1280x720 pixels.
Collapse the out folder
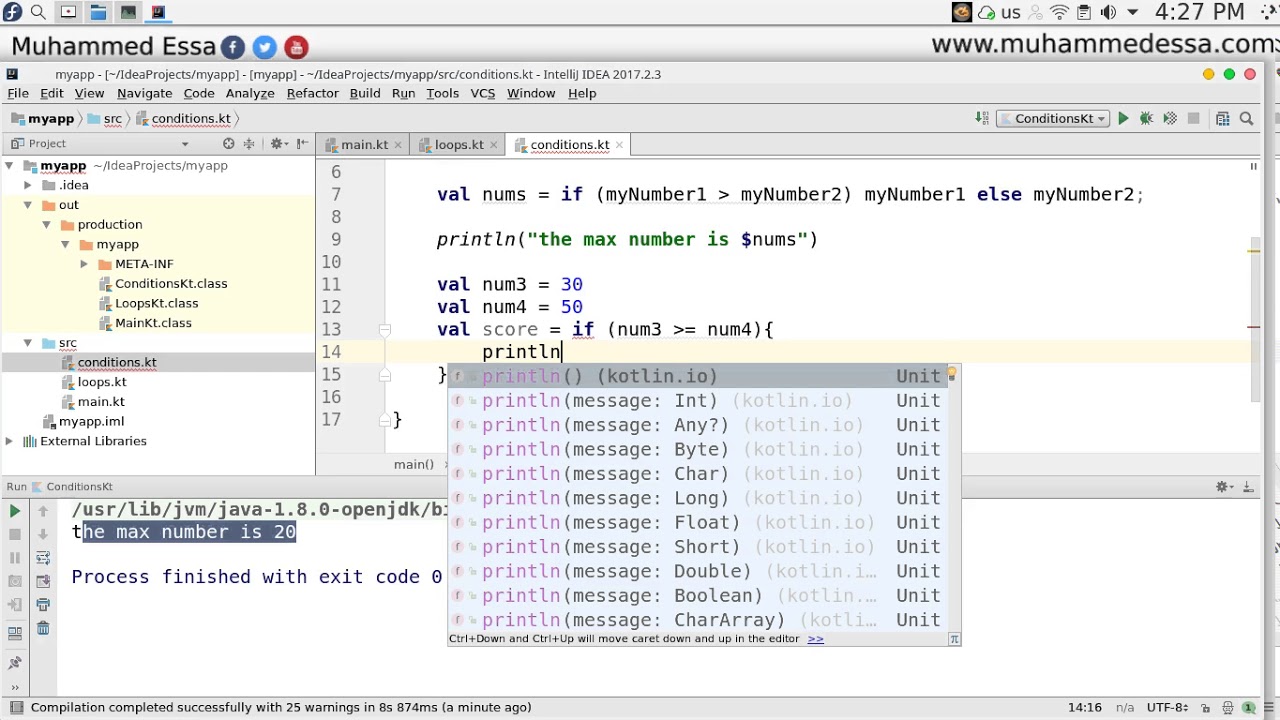[x=28, y=205]
